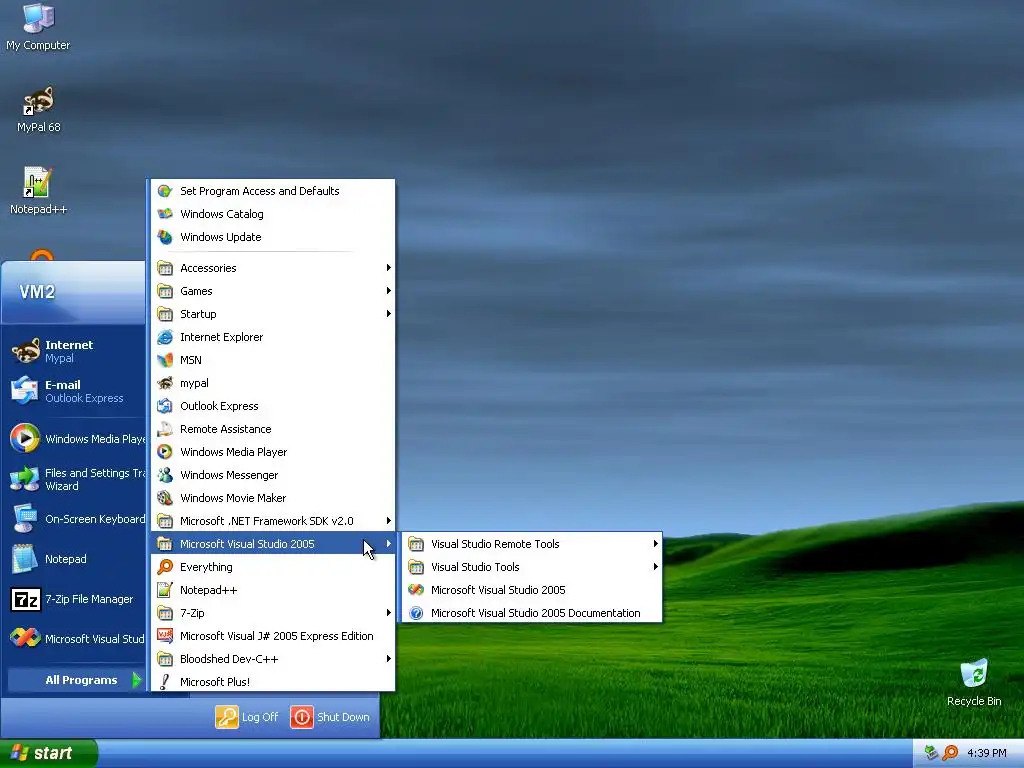The width and height of the screenshot is (1024, 768).
Task: Click the mypal raccoon icon in programs list
Action: [x=165, y=383]
